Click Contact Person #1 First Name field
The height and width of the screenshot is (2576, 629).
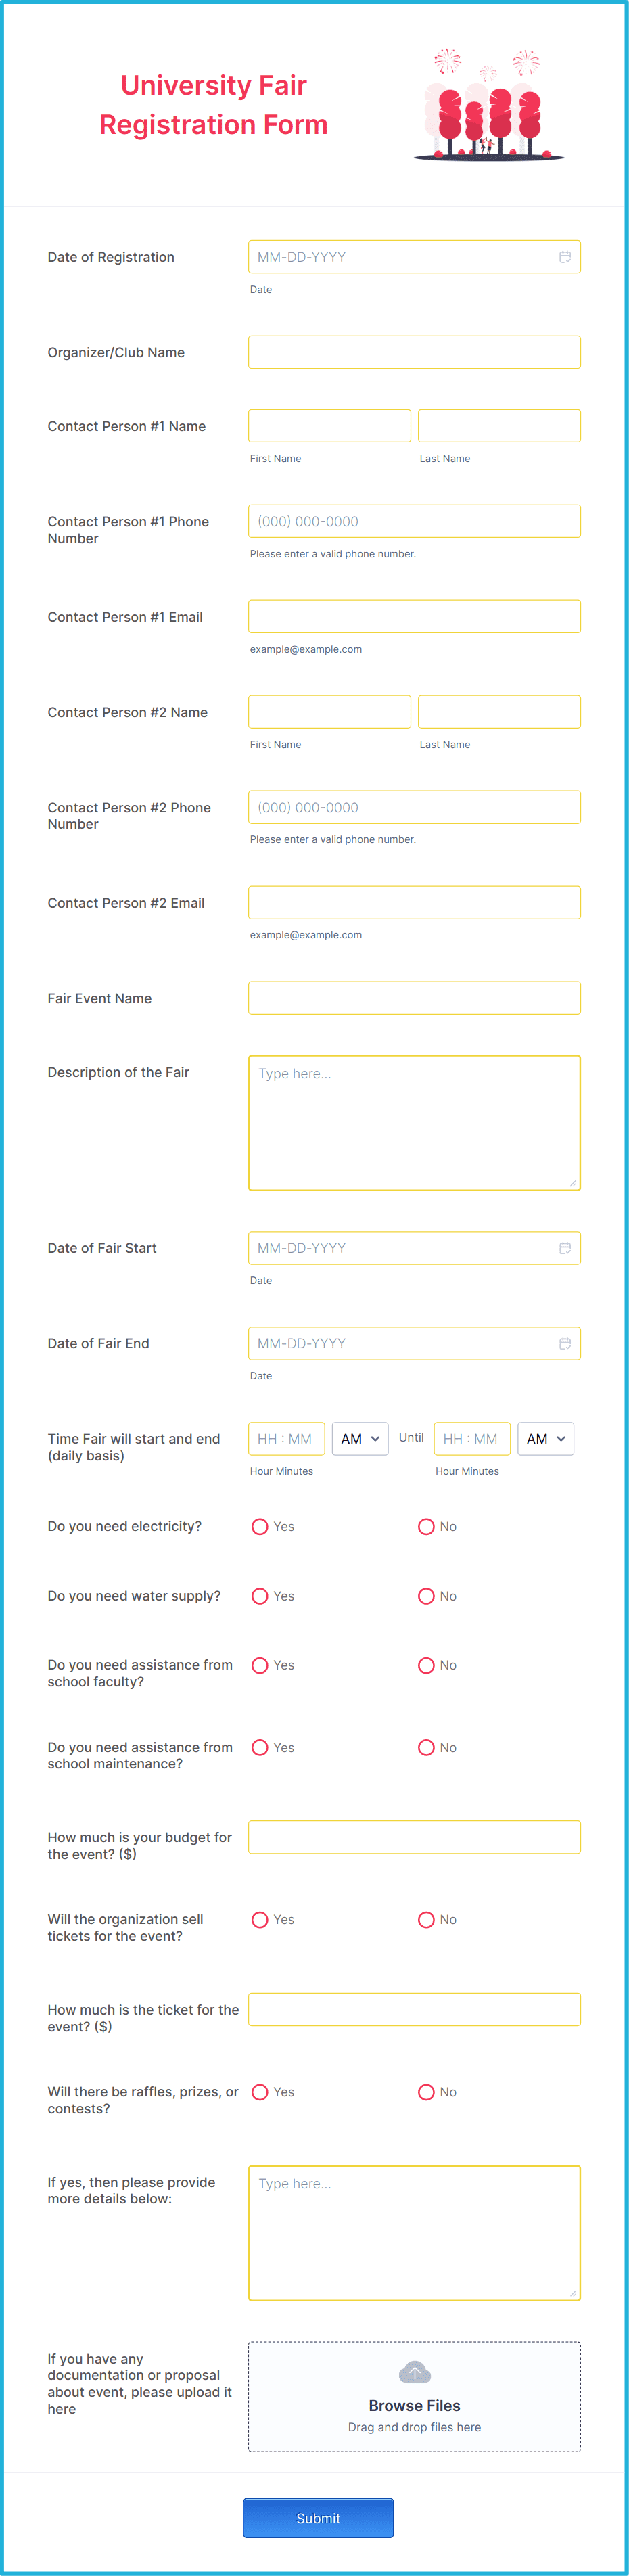(329, 425)
